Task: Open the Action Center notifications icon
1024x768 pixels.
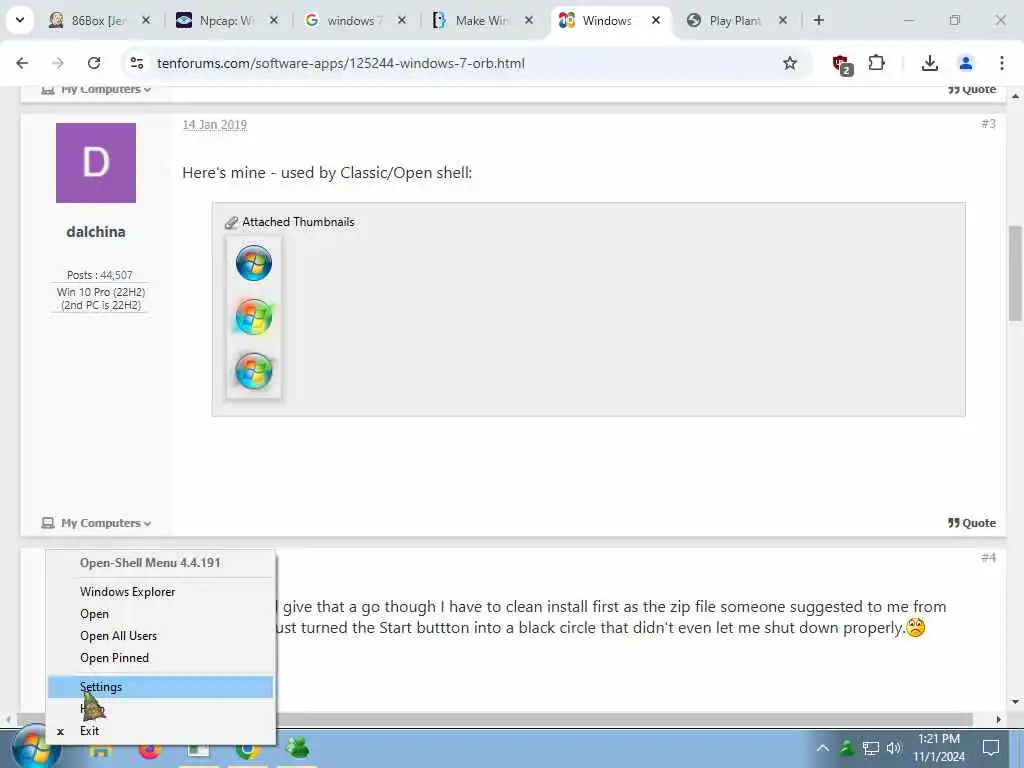Action: 991,748
